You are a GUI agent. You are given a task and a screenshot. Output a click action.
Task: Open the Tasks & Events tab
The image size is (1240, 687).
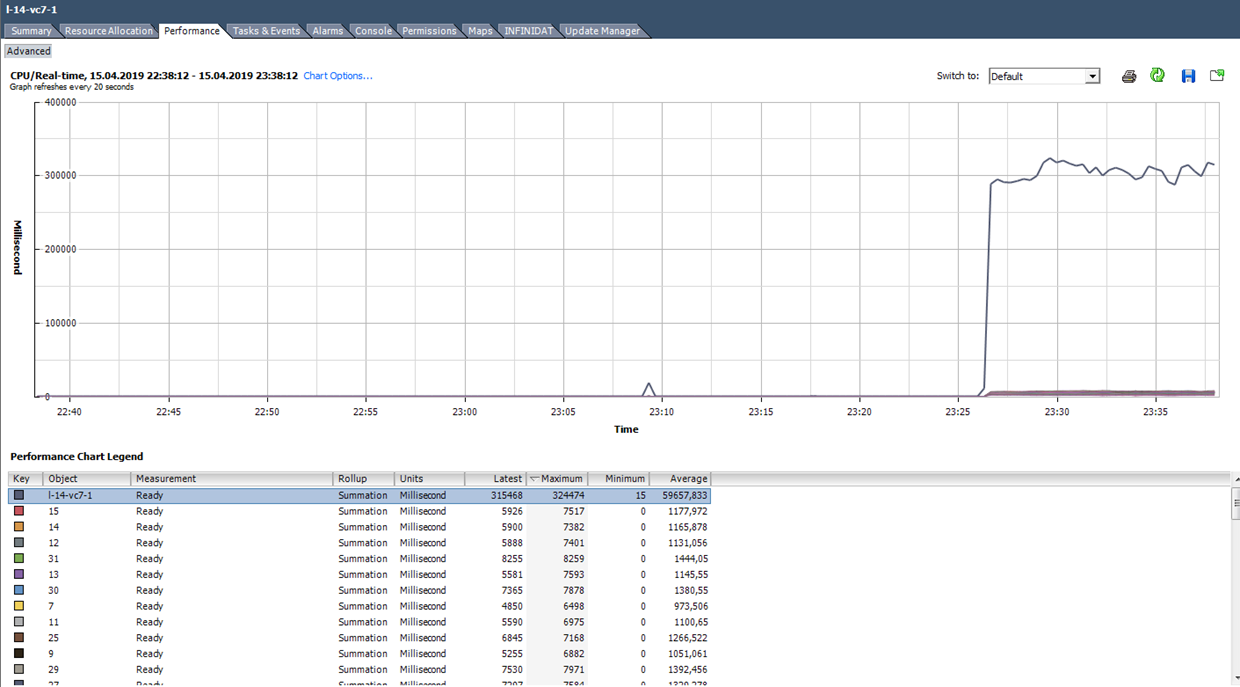(x=265, y=30)
